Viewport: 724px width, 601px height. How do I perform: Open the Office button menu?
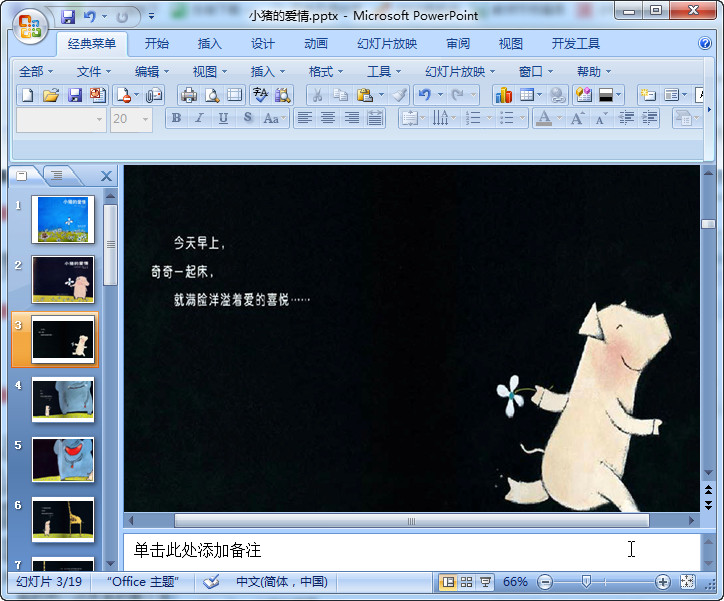coord(30,26)
